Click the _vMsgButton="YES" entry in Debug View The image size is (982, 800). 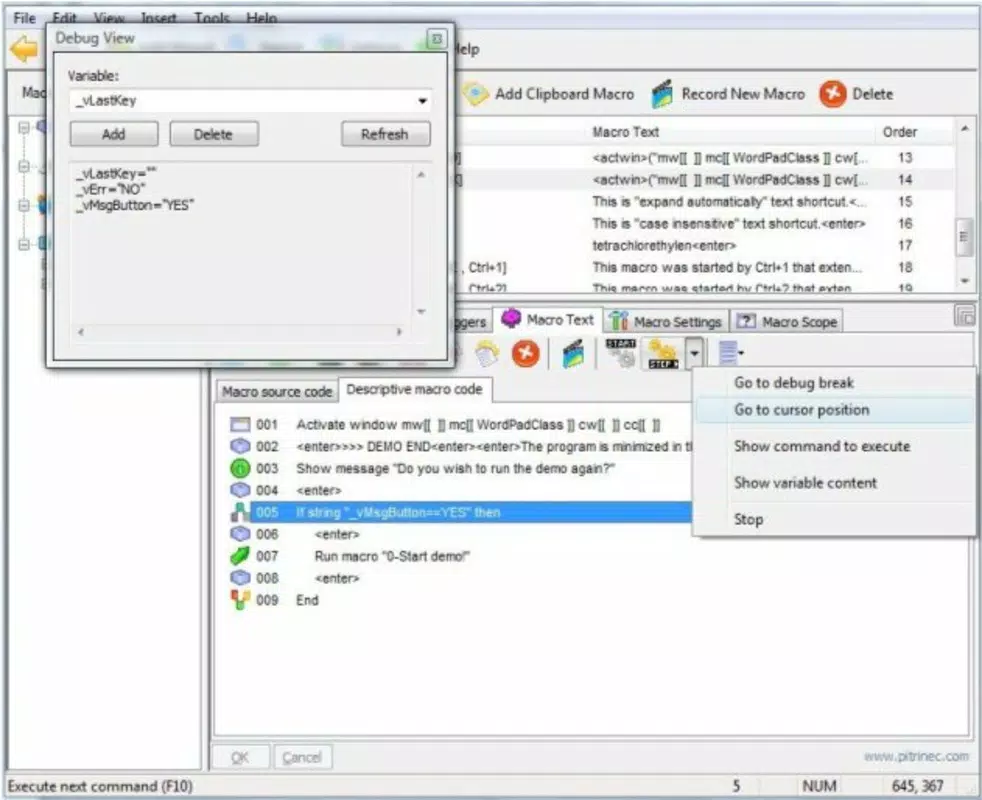click(x=135, y=205)
